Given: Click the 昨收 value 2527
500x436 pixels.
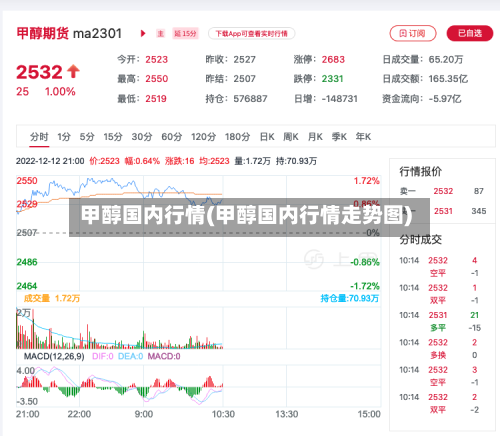Looking at the screenshot, I should [x=244, y=59].
